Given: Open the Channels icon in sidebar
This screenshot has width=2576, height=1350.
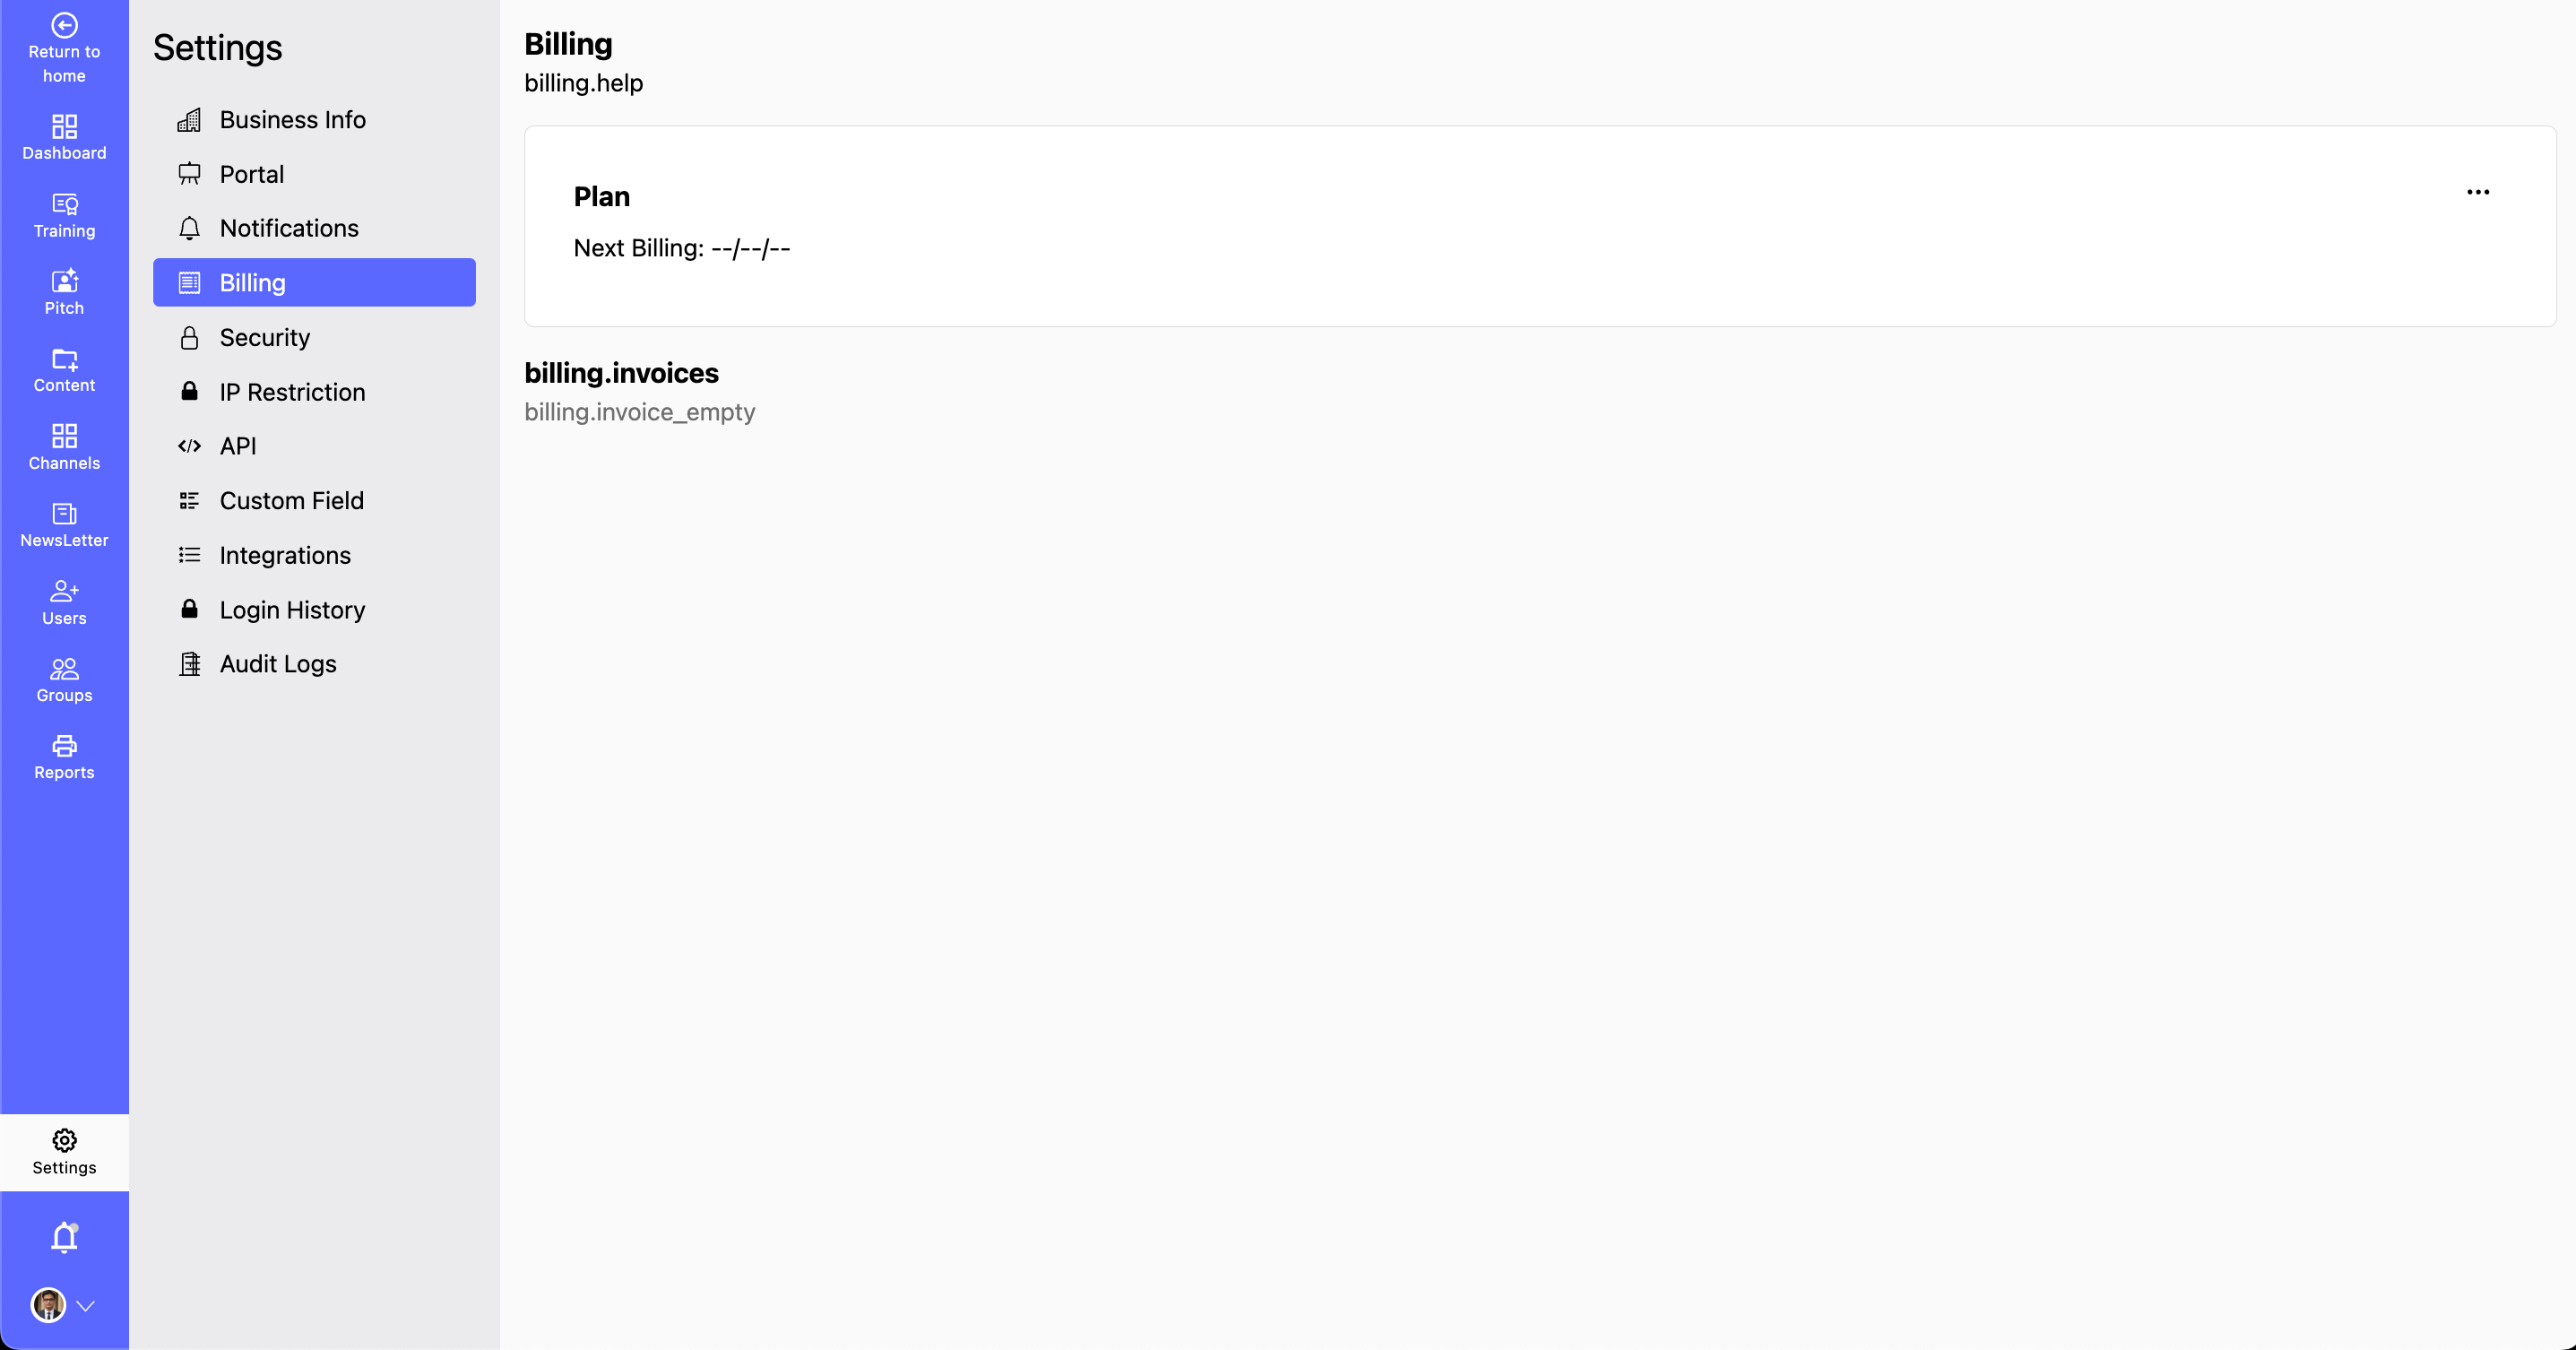Looking at the screenshot, I should click(64, 436).
